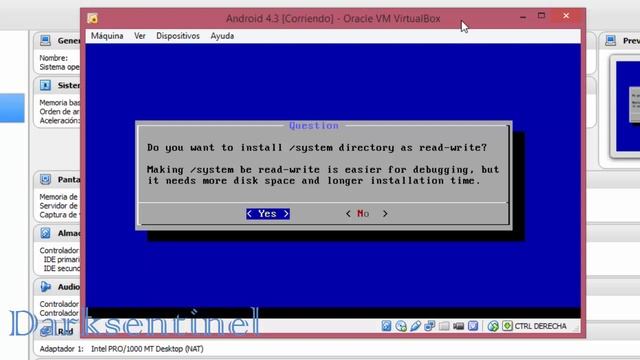The image size is (640, 360).
Task: Open the Ver menu
Action: [x=140, y=36]
